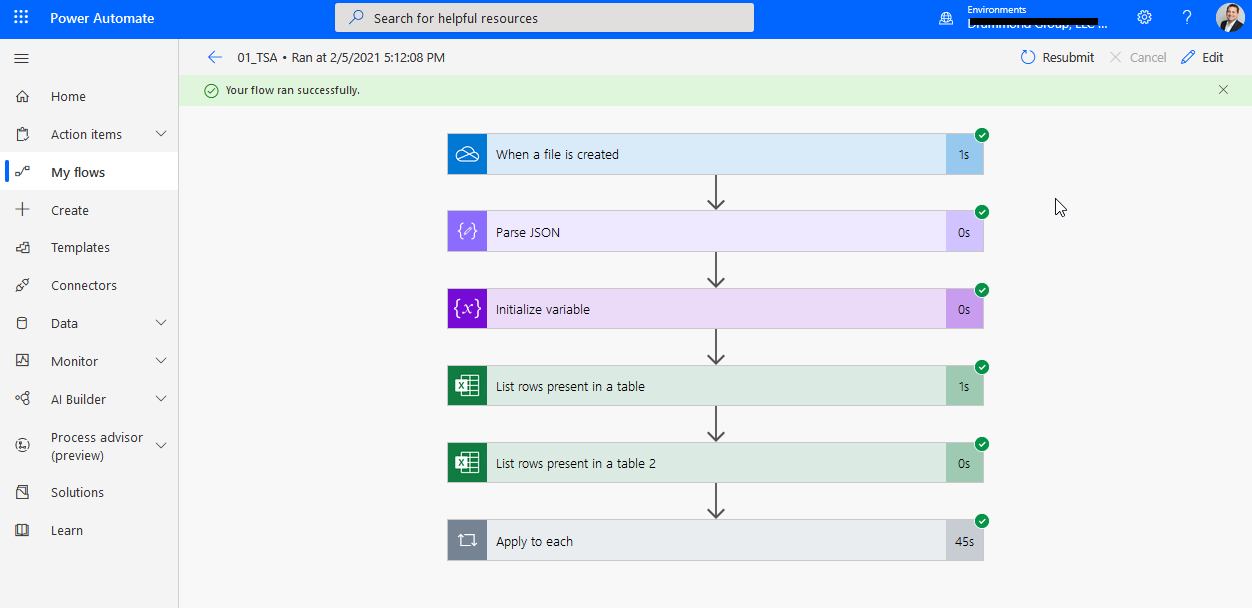Expand the Action items menu chevron
Screen dimensions: 1252x608
[161, 134]
